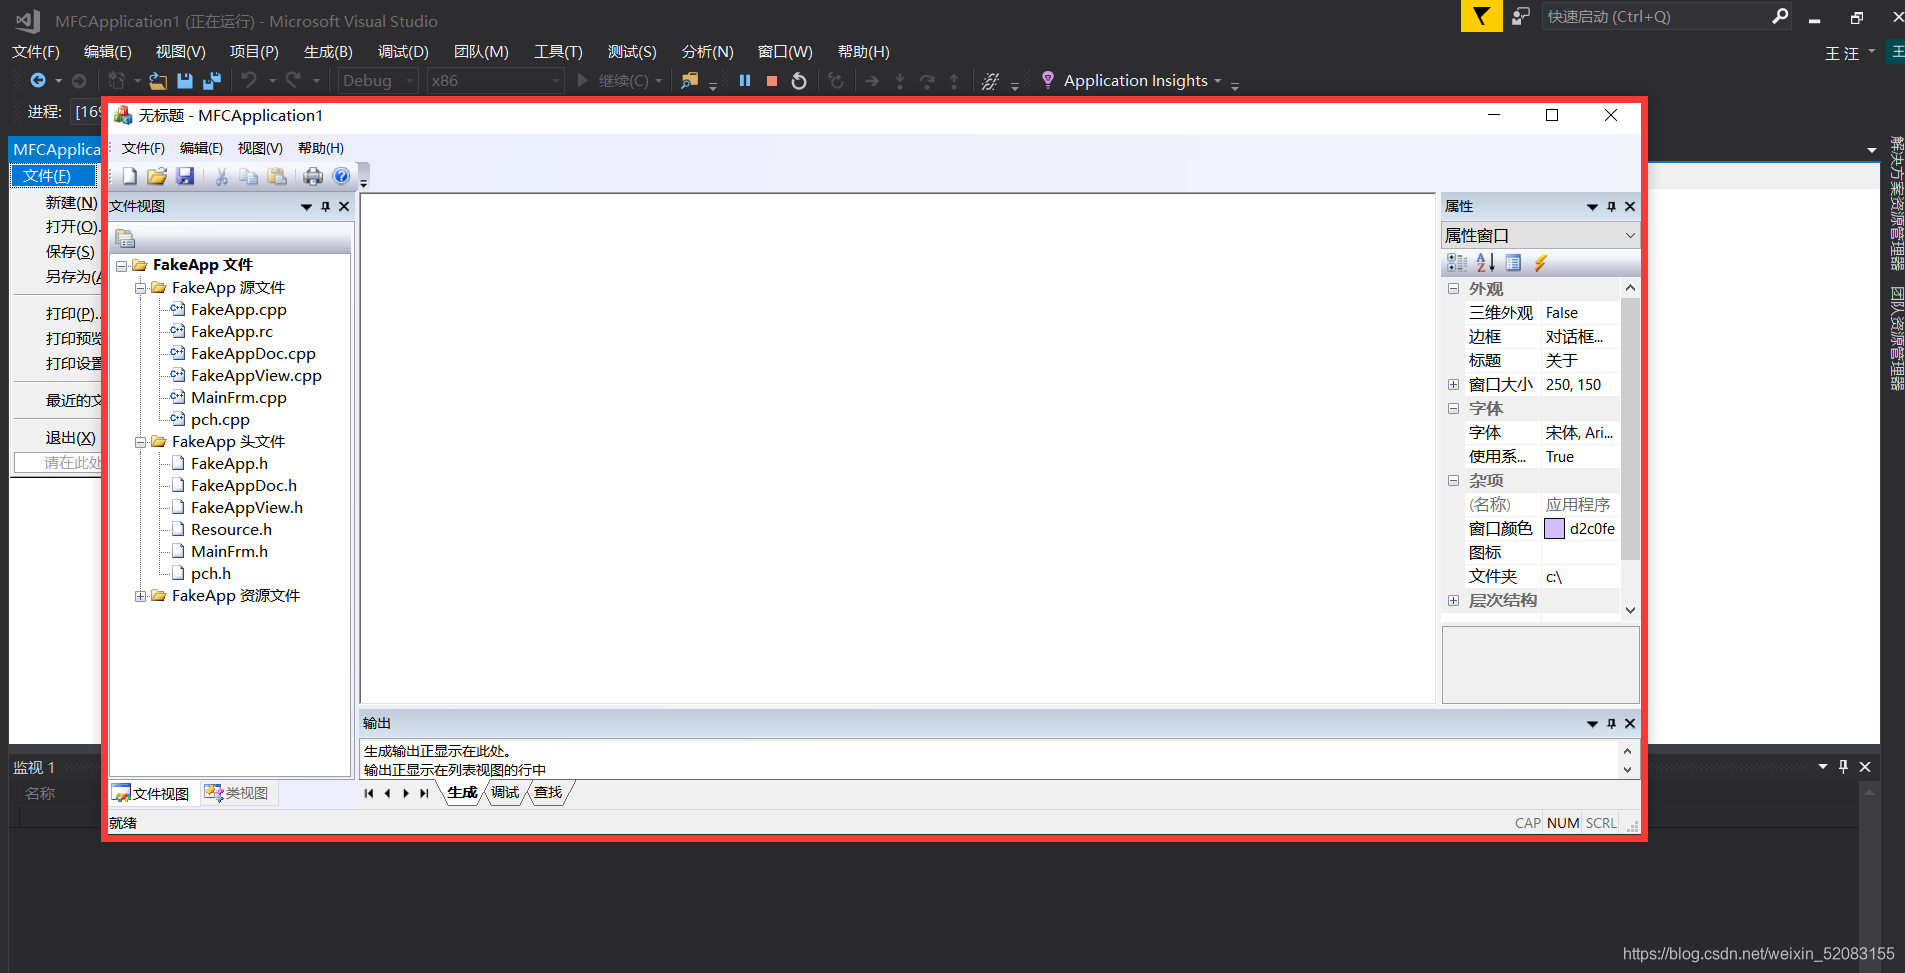The width and height of the screenshot is (1905, 973).
Task: Click the 三维外观 False value
Action: 1581,313
